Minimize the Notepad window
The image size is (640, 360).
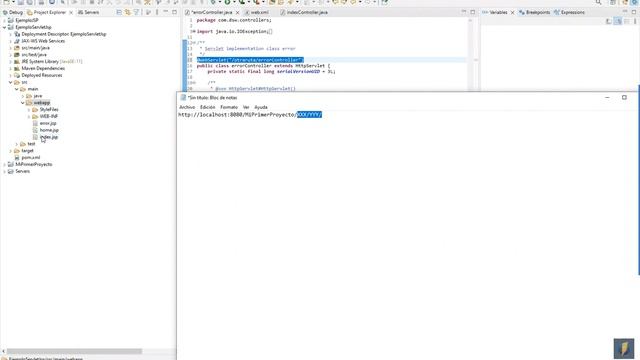607,98
